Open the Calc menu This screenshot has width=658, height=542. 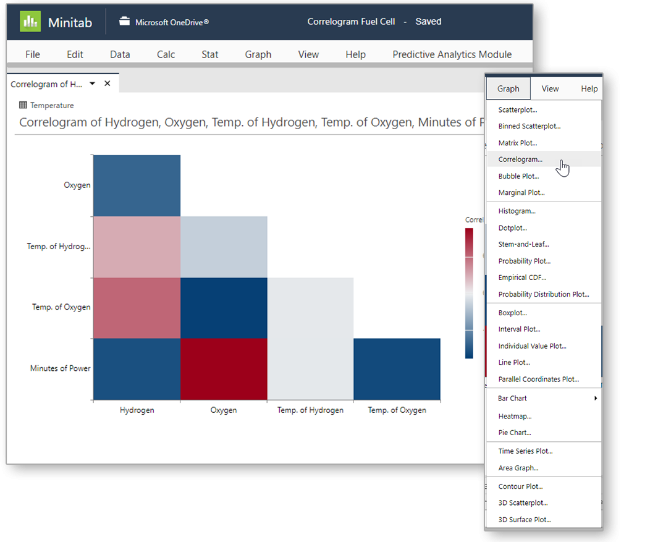[x=166, y=54]
